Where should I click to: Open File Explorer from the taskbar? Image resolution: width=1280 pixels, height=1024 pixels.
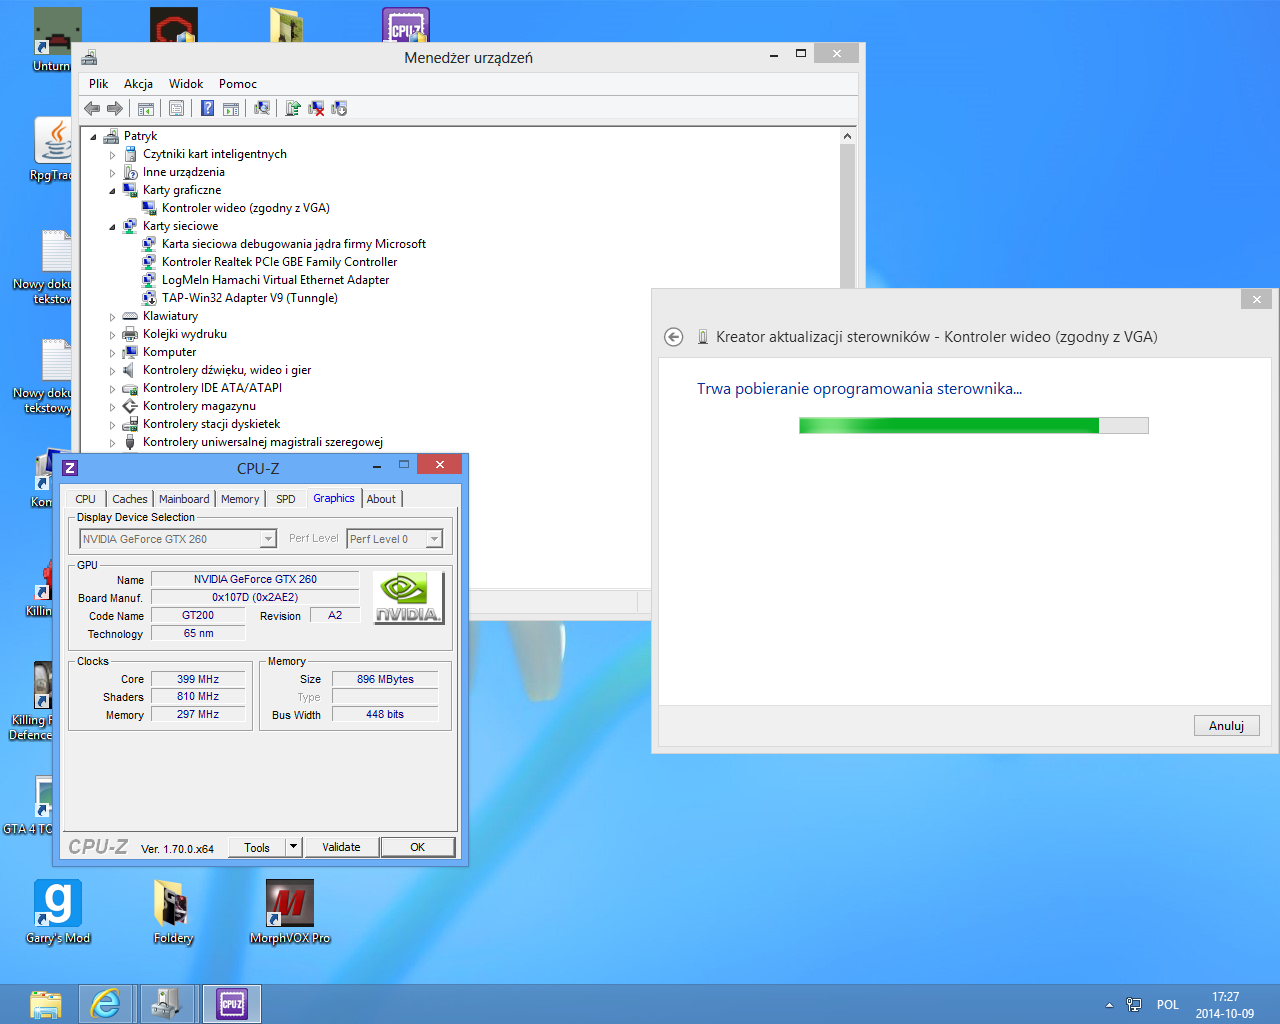[46, 1004]
